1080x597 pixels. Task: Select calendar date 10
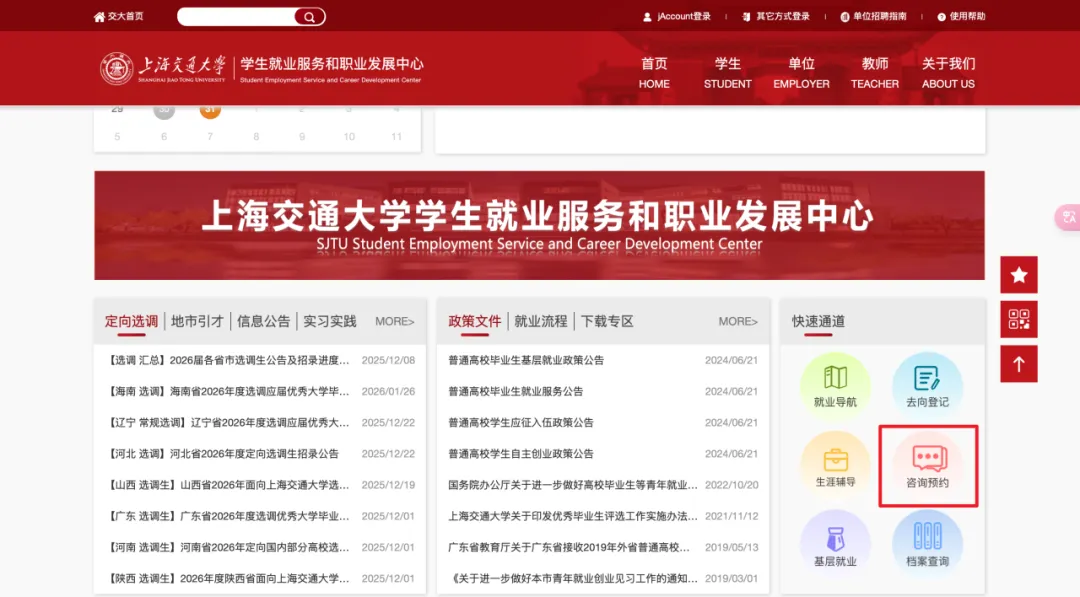[x=349, y=136]
